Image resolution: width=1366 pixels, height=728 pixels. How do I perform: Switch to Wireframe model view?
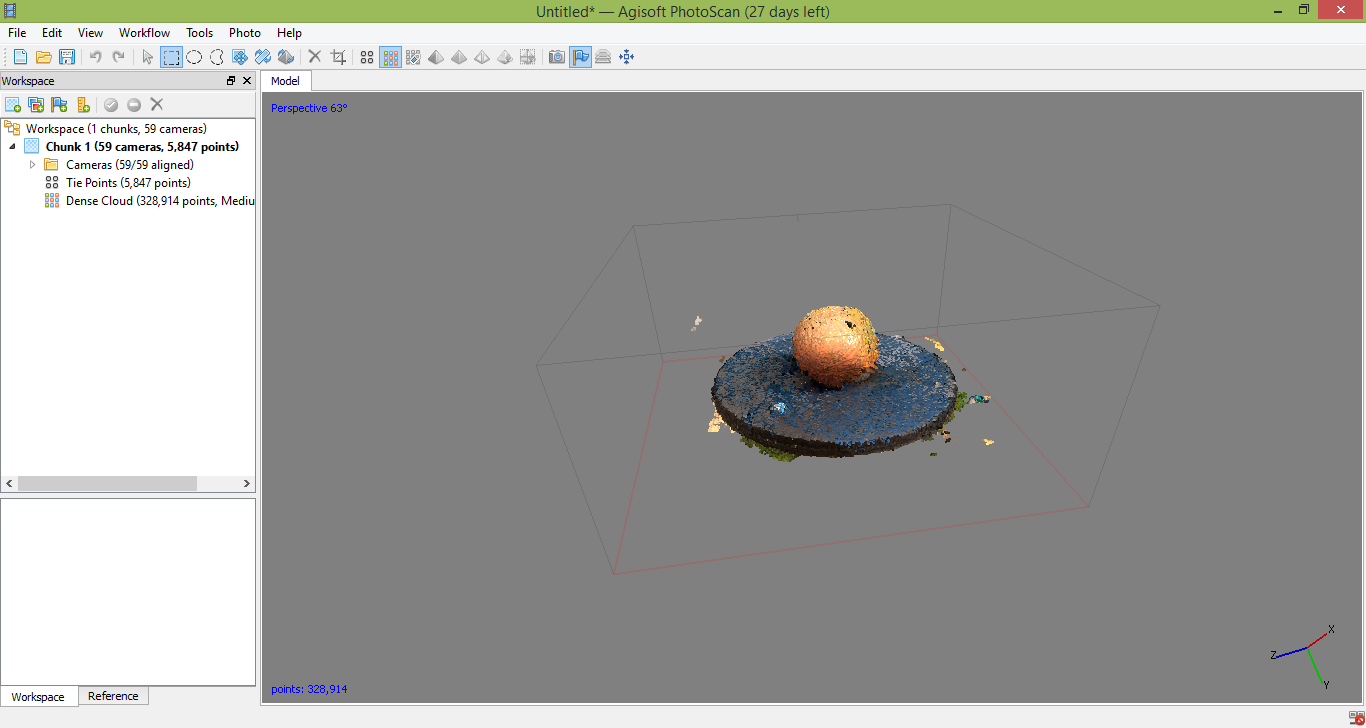(482, 57)
